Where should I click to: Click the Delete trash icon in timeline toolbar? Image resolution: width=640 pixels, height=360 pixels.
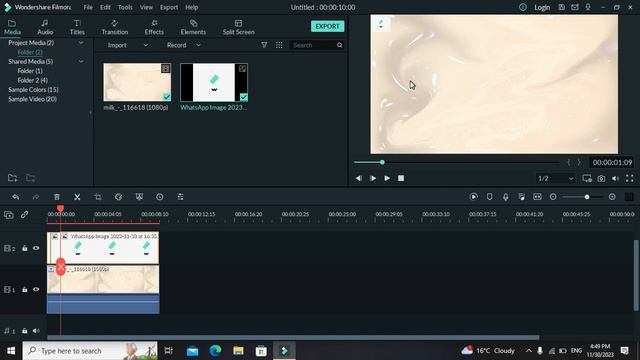[57, 197]
